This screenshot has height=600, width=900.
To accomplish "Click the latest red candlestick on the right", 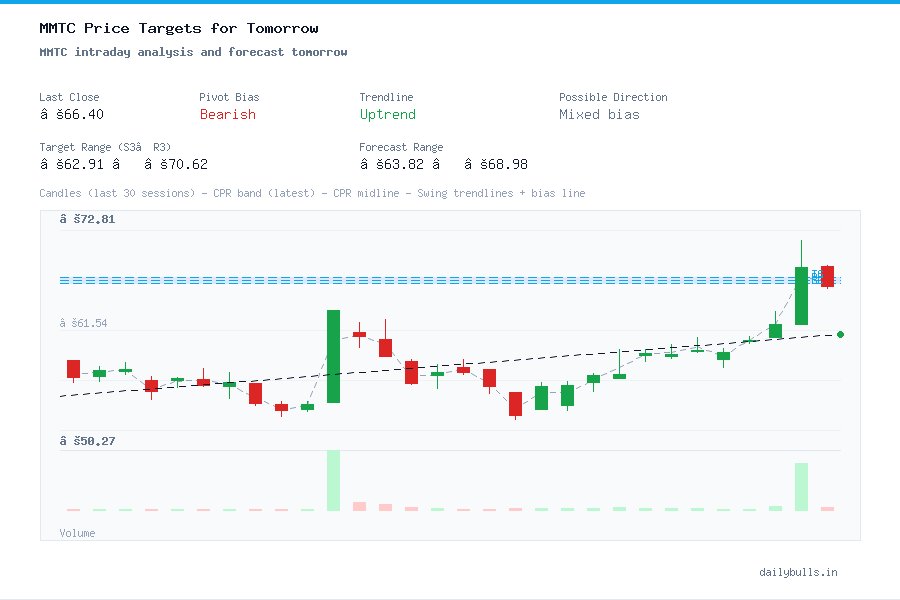I will click(x=825, y=277).
